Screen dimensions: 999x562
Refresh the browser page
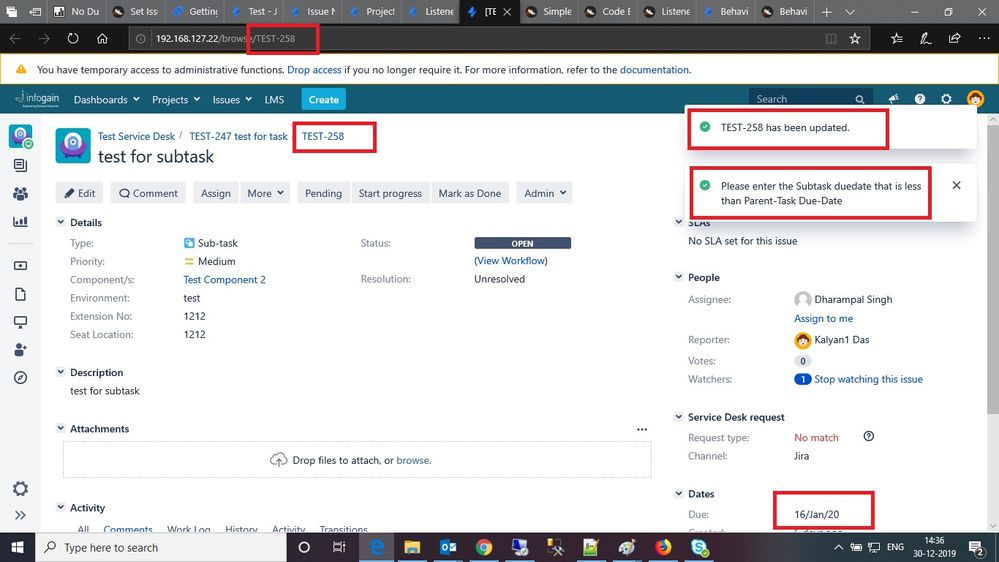tap(73, 38)
